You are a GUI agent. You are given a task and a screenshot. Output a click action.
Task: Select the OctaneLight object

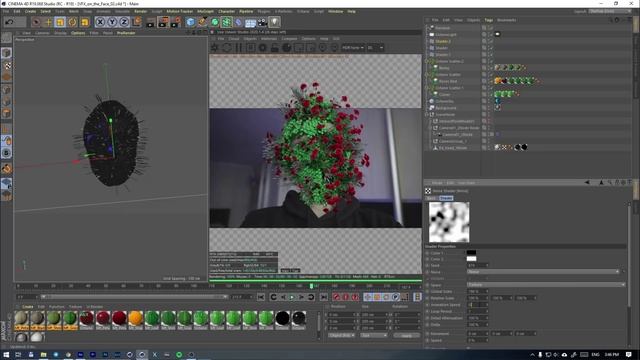(x=446, y=34)
